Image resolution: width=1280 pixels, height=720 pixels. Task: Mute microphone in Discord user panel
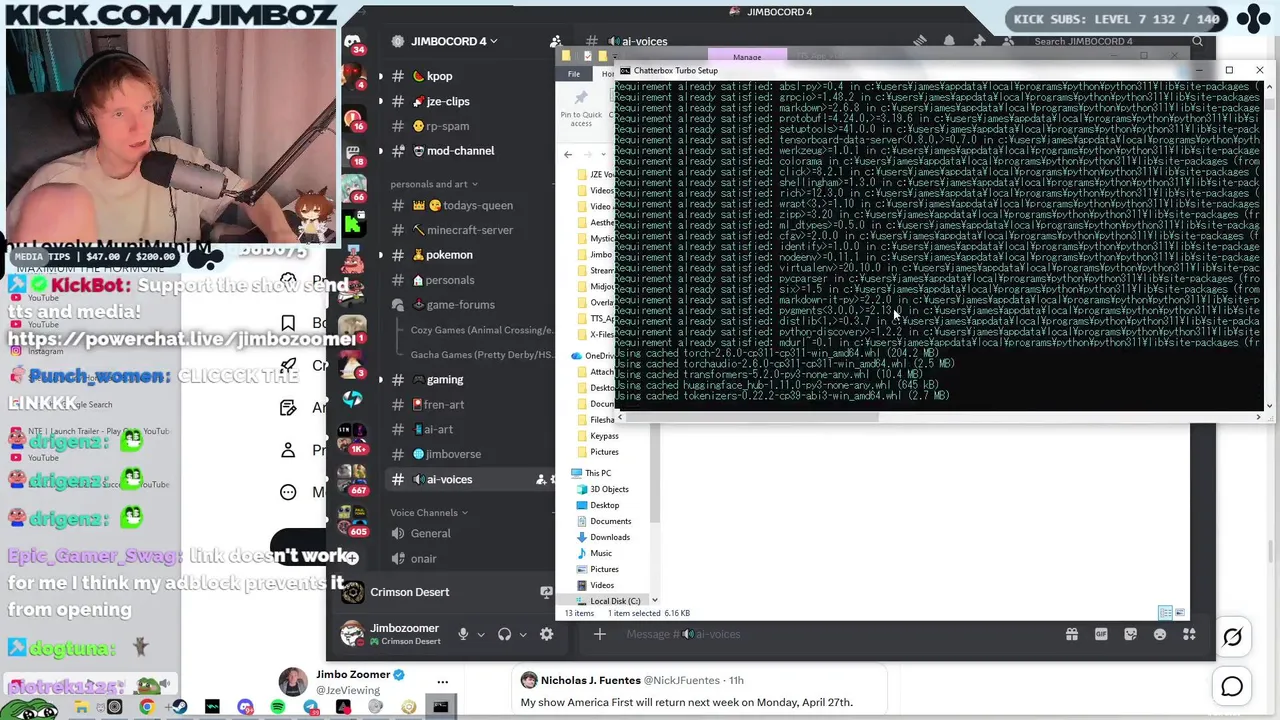463,634
